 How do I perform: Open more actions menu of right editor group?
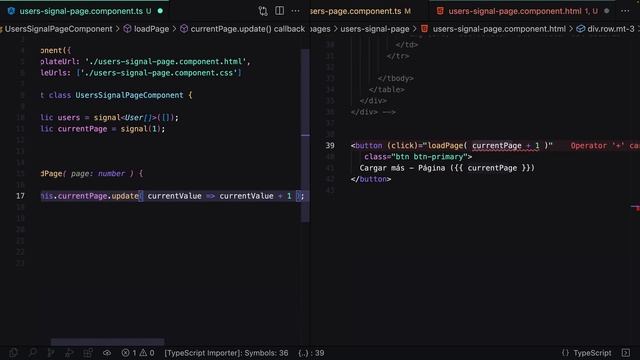625,11
